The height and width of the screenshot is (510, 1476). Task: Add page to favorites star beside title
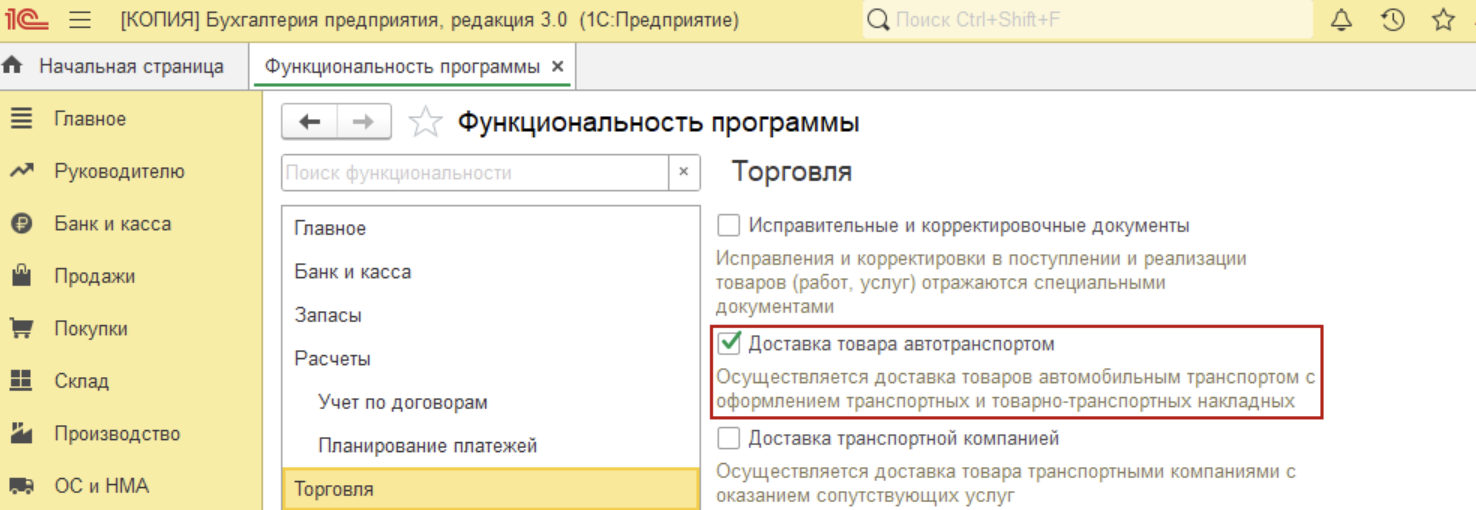point(426,122)
